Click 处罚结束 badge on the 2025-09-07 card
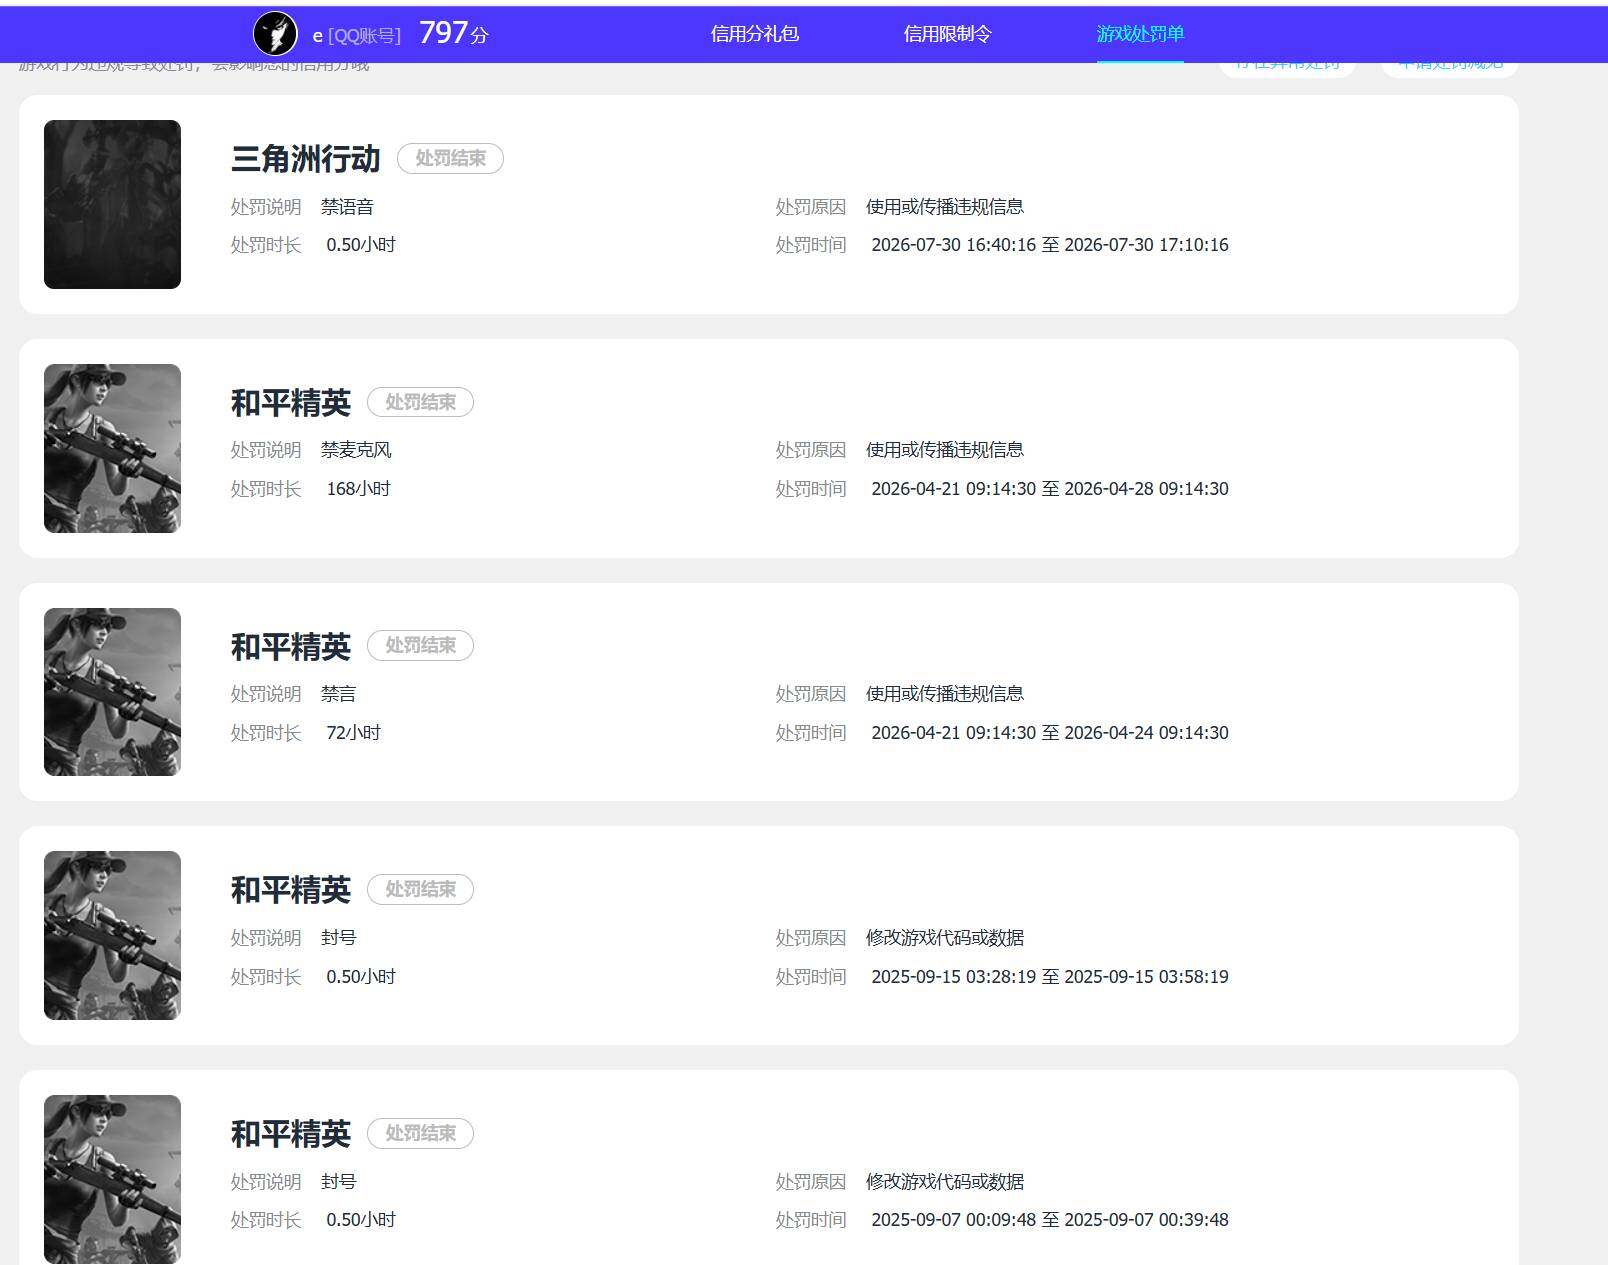 tap(420, 1133)
